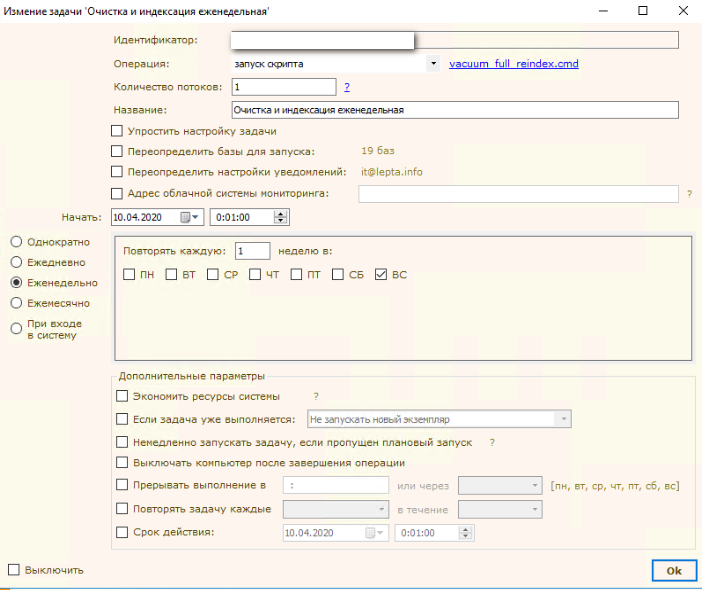Click the Идентификатор field

pyautogui.click(x=455, y=40)
